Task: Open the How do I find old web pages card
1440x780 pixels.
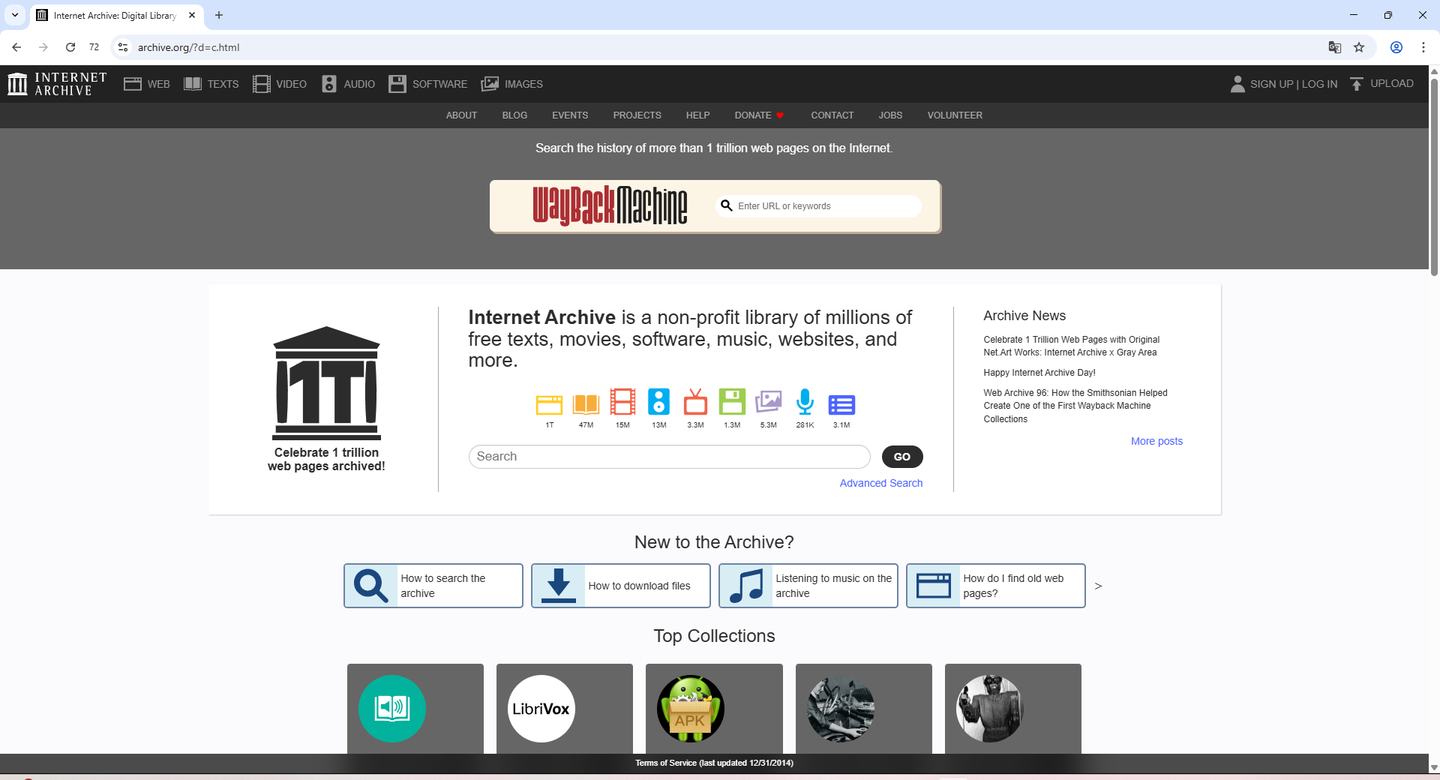Action: [x=995, y=586]
